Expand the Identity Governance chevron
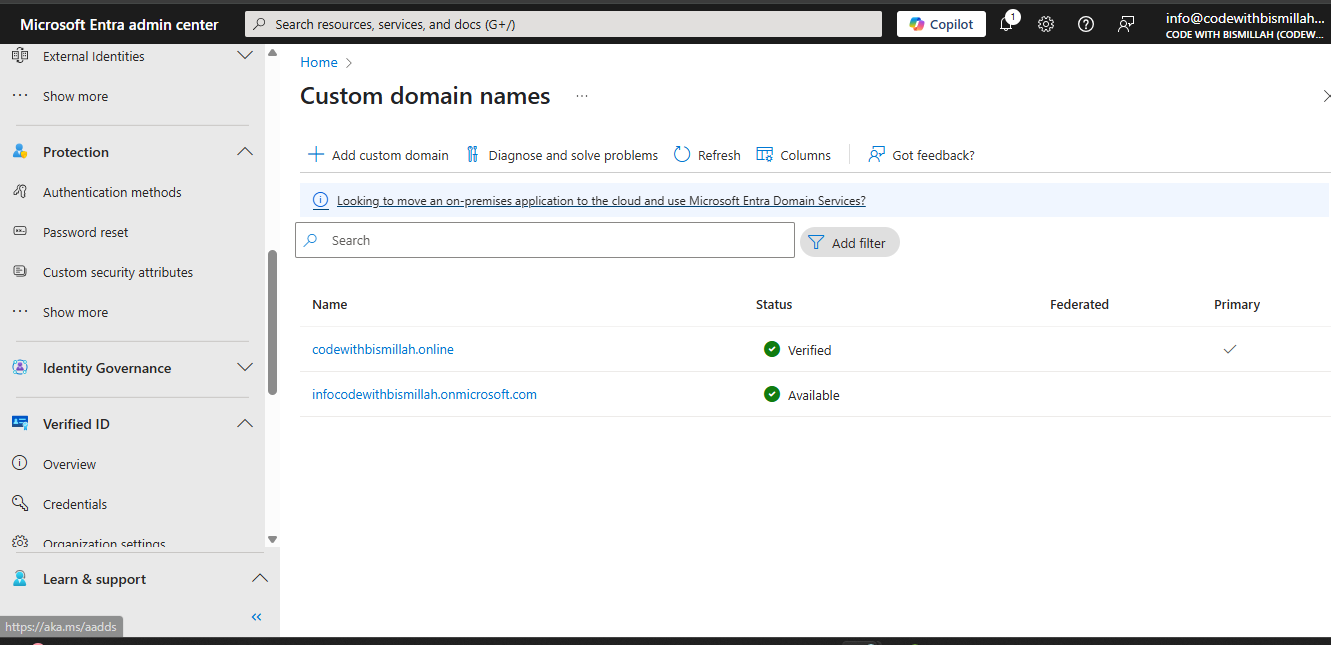The height and width of the screenshot is (645, 1331). pos(245,368)
